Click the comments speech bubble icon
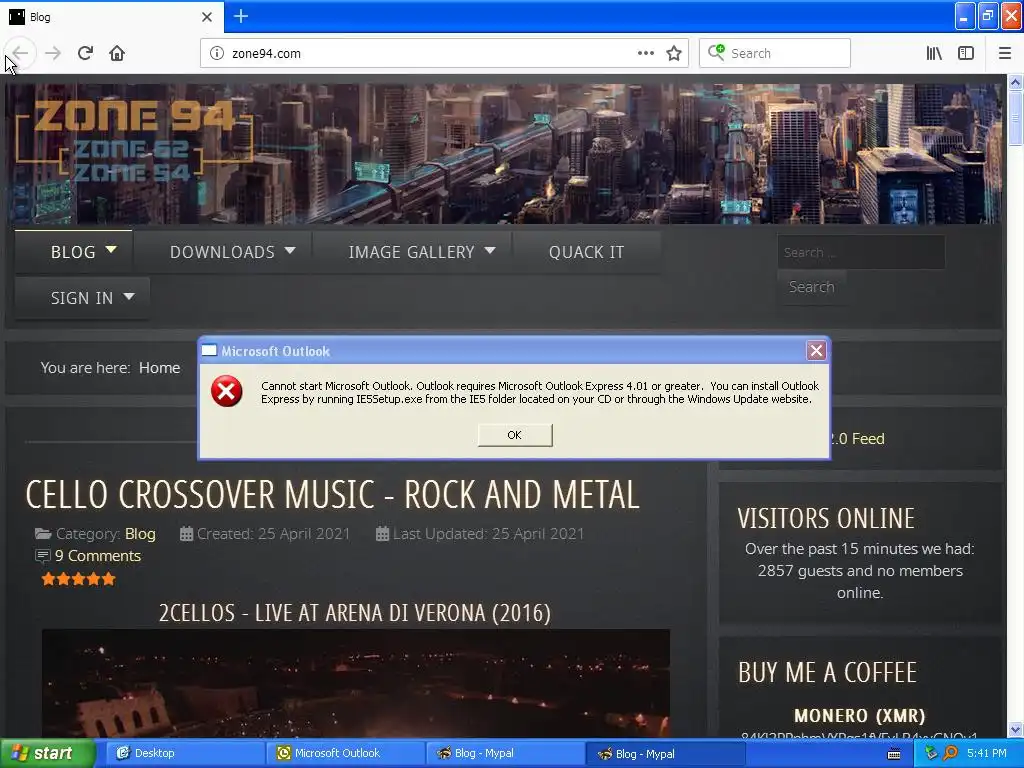1024x768 pixels. click(42, 556)
